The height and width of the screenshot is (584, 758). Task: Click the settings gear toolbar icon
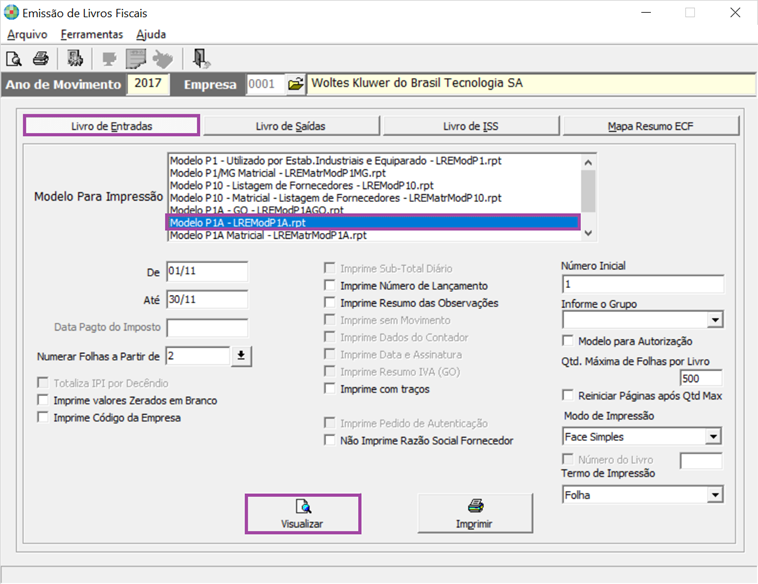[75, 58]
